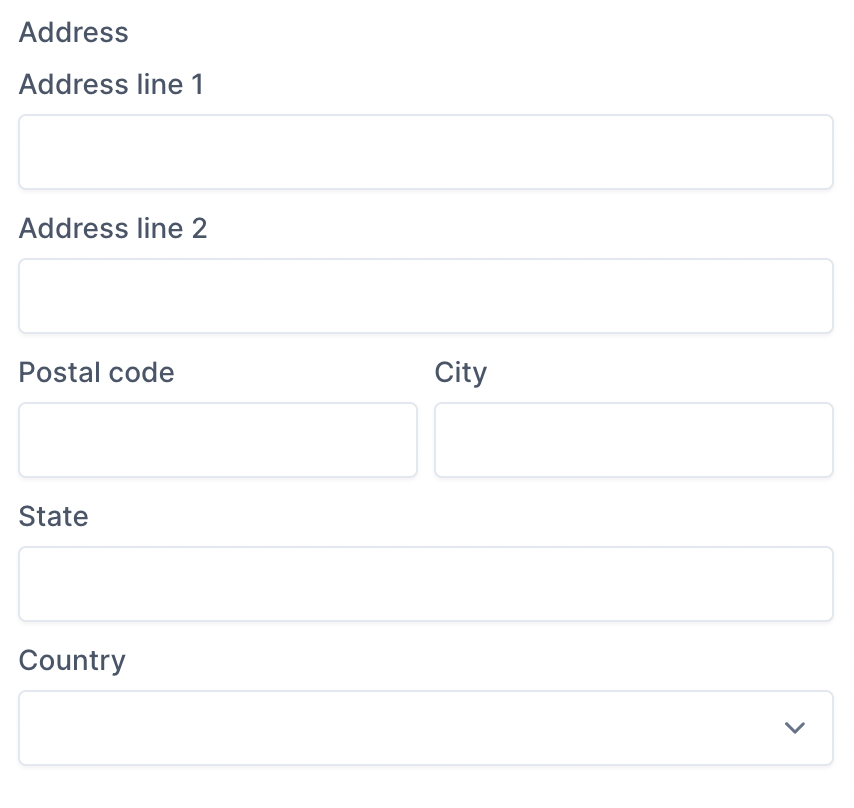The width and height of the screenshot is (854, 808).
Task: Click the Address line 1 input field
Action: [426, 152]
